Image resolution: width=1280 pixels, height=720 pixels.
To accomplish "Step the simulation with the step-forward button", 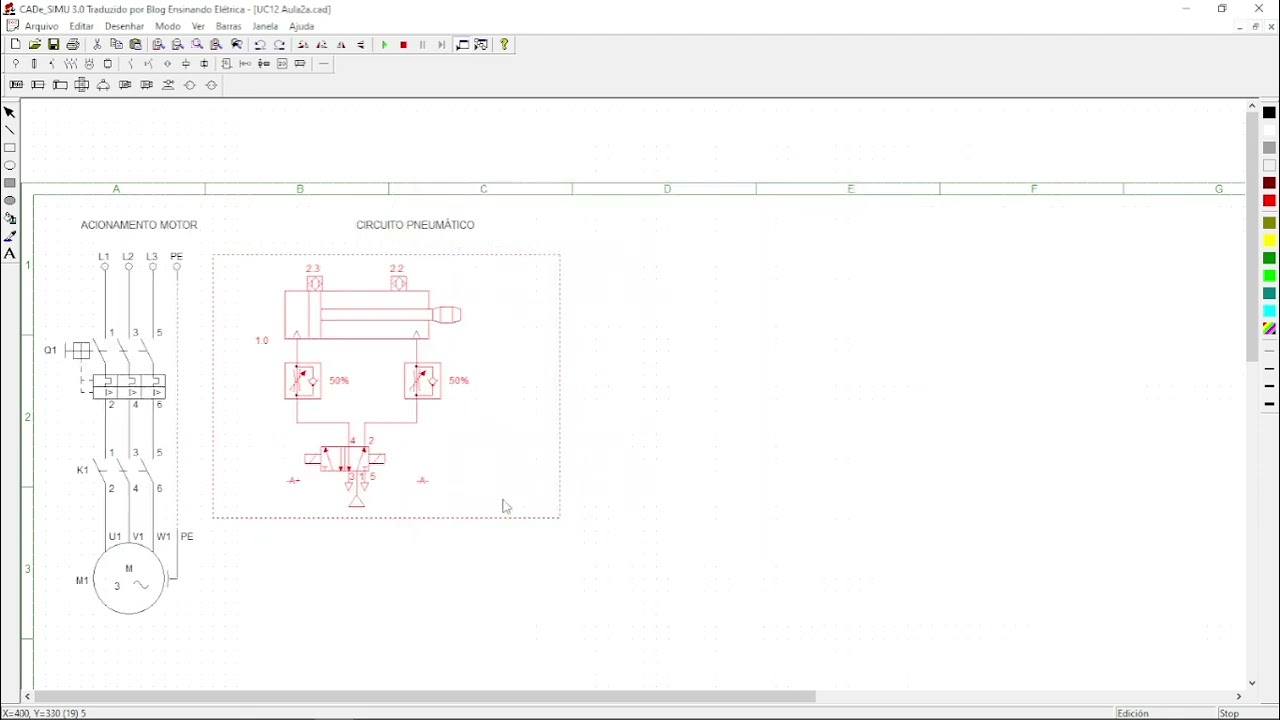I will pyautogui.click(x=442, y=45).
